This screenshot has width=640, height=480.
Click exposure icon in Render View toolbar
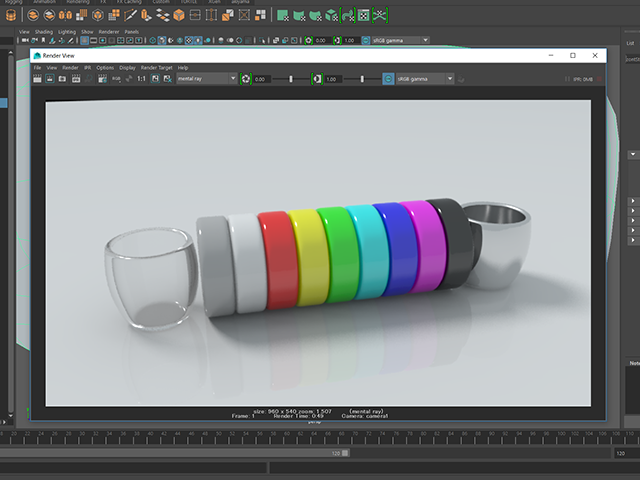(246, 79)
